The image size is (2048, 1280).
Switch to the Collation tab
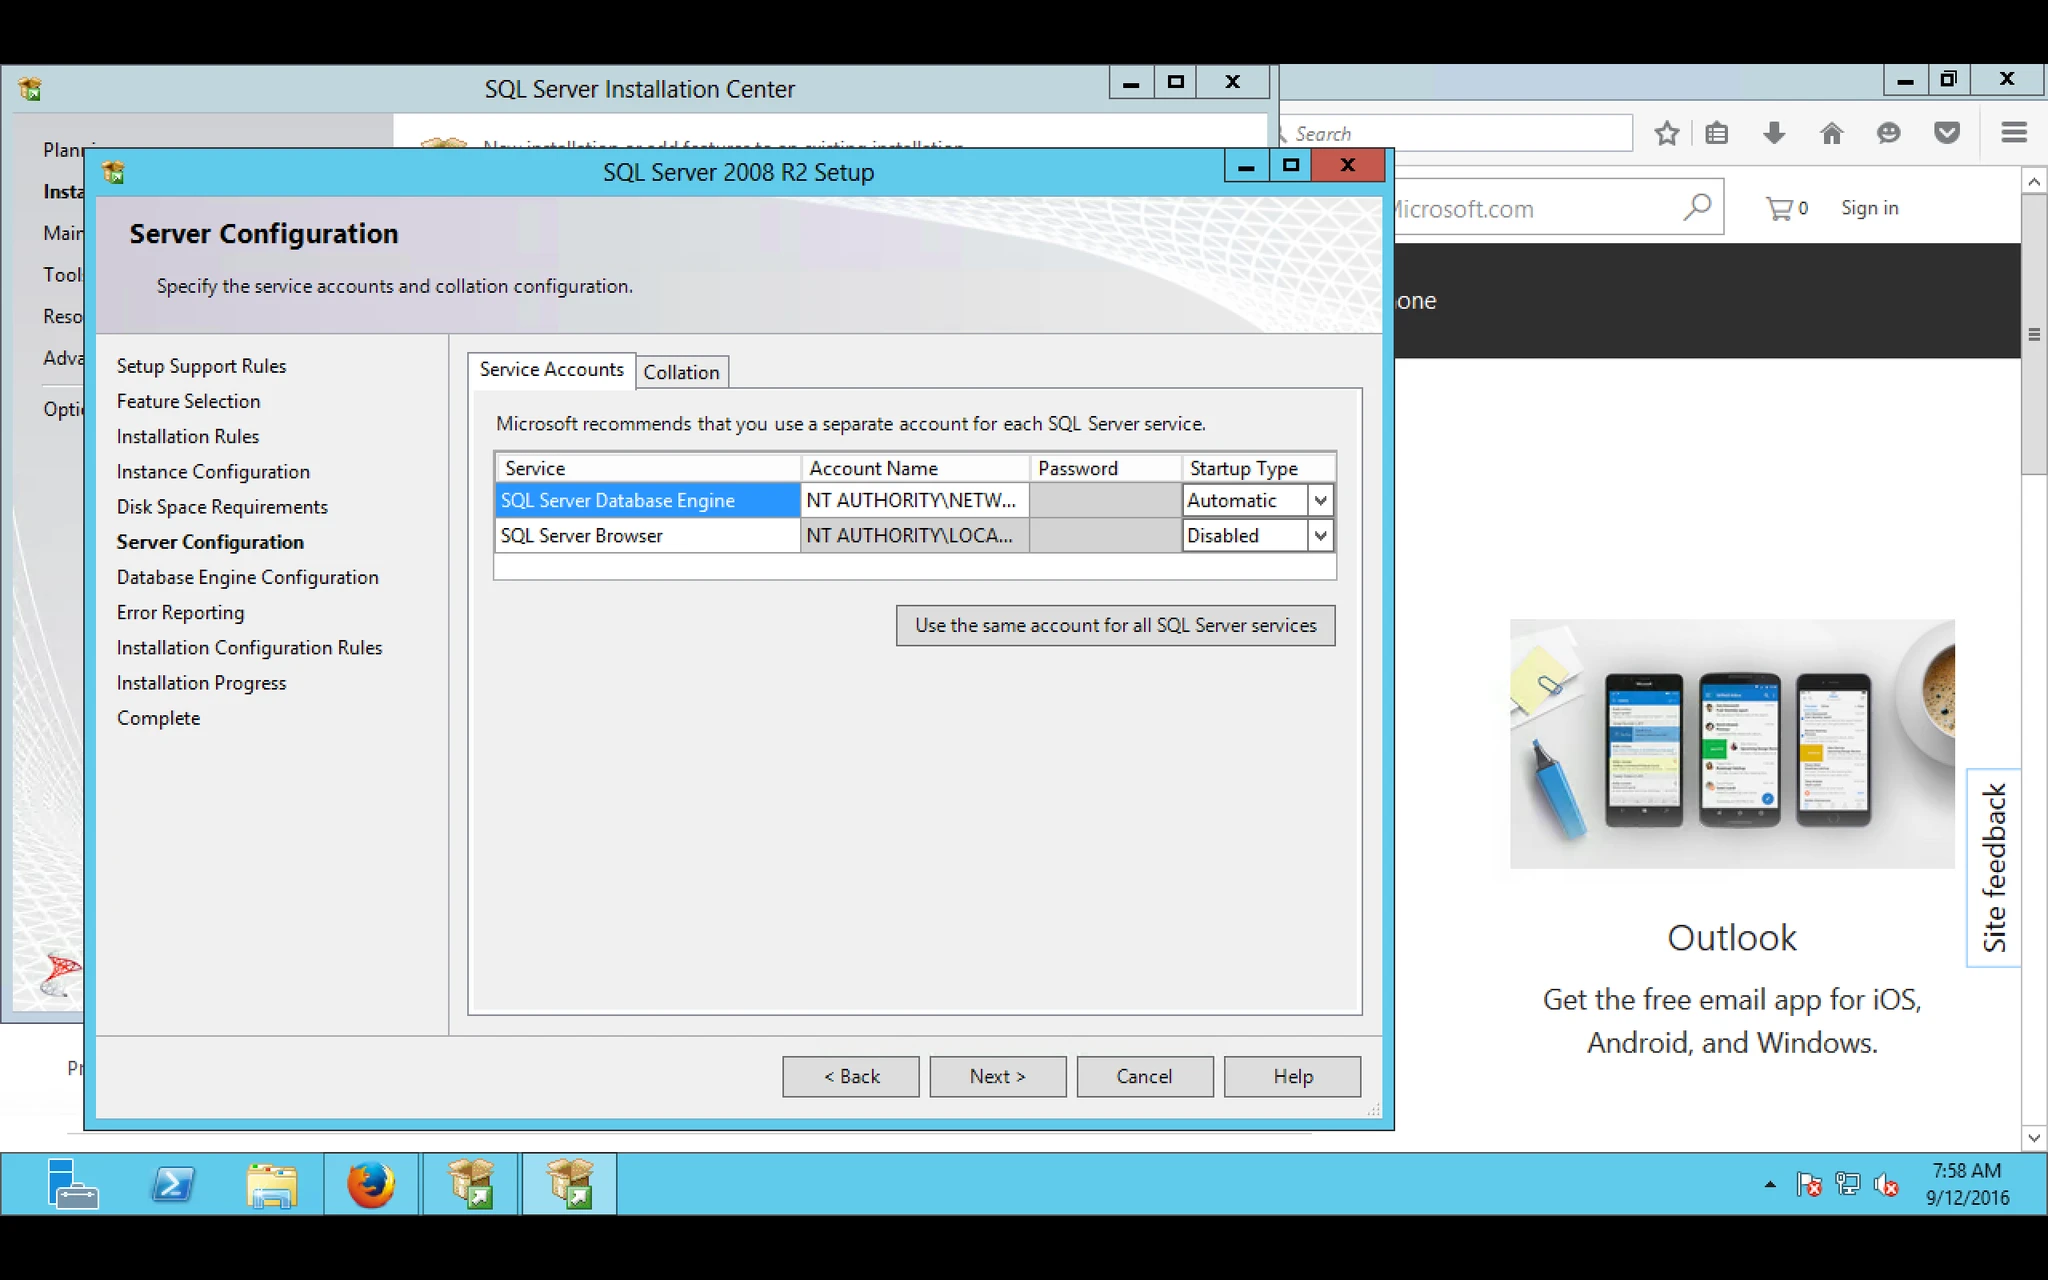click(681, 372)
